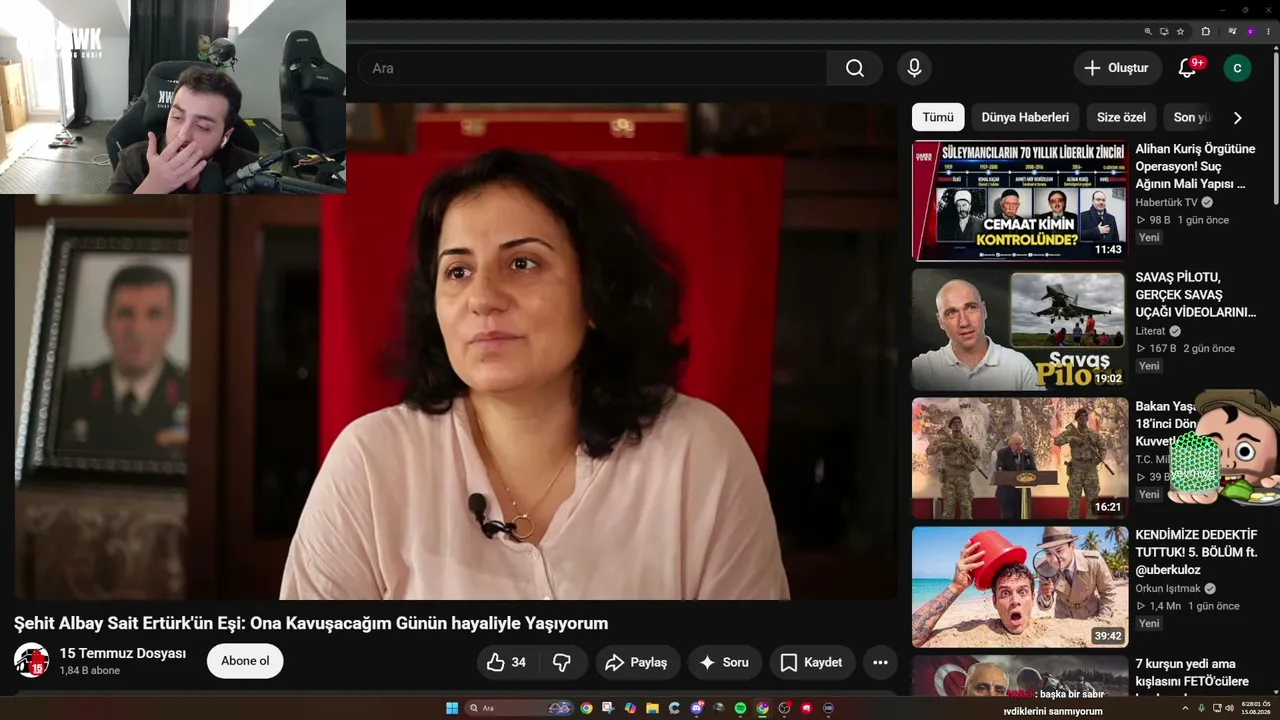Image resolution: width=1280 pixels, height=720 pixels.
Task: Open the Chrome extensions puzzle icon
Action: [x=1206, y=32]
